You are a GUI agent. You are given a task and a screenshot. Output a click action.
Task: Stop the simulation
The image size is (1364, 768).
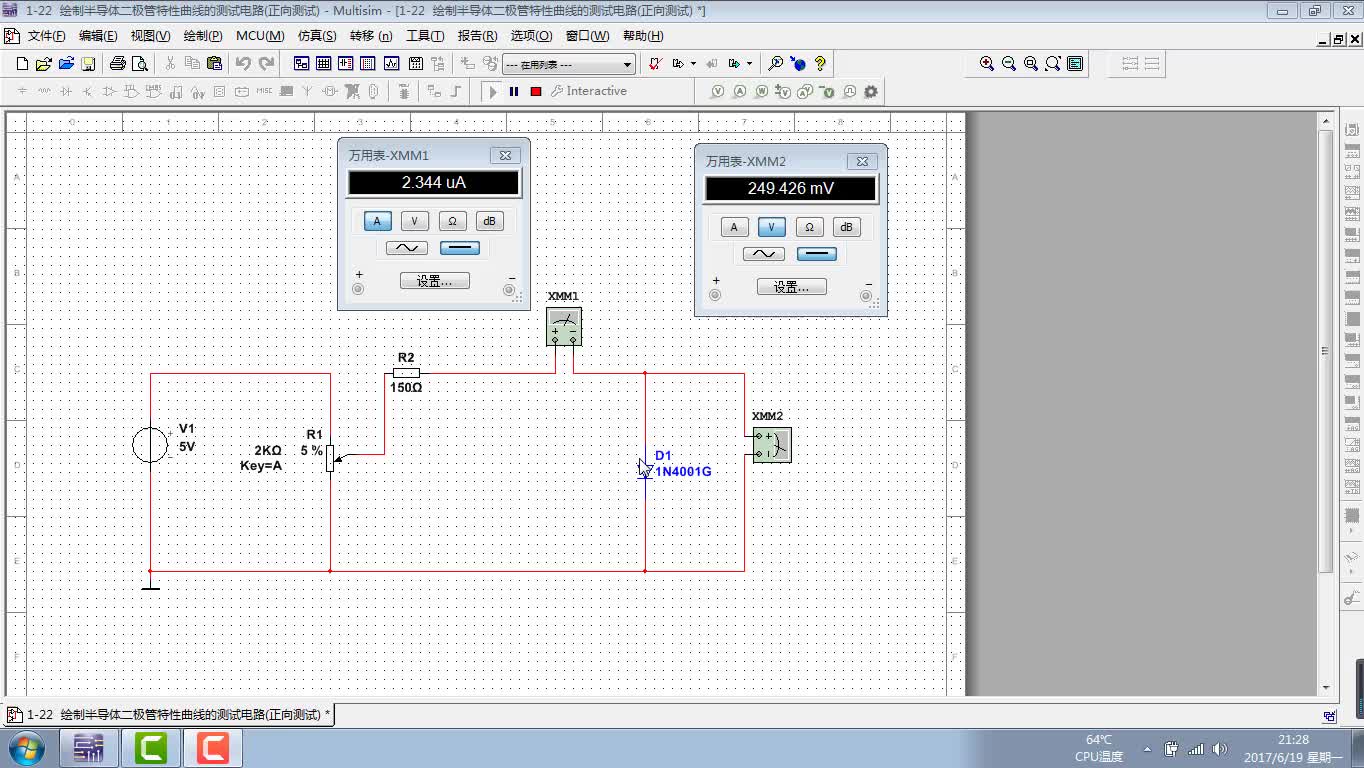(536, 91)
